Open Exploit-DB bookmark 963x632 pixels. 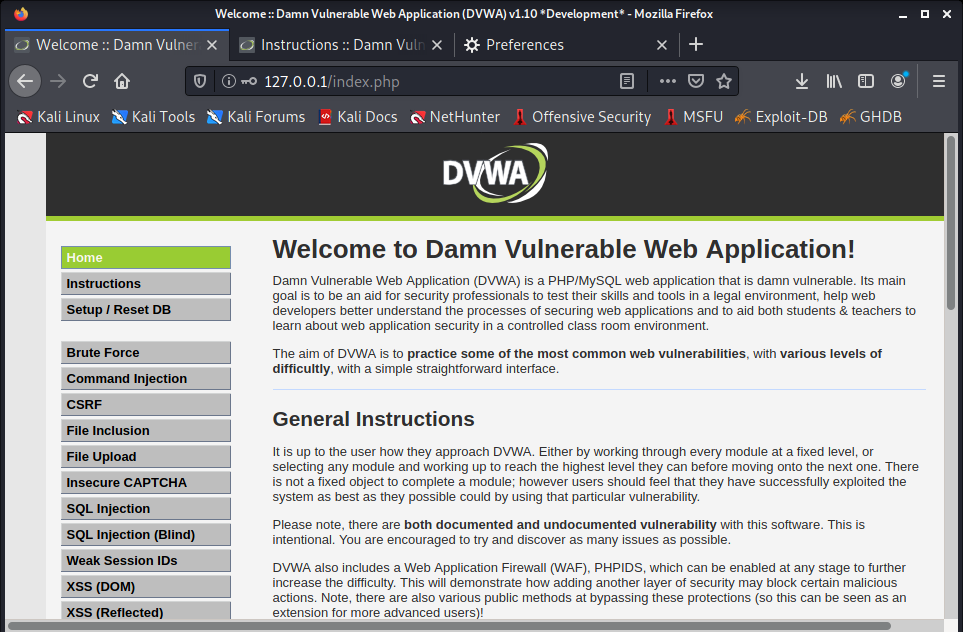pyautogui.click(x=781, y=117)
